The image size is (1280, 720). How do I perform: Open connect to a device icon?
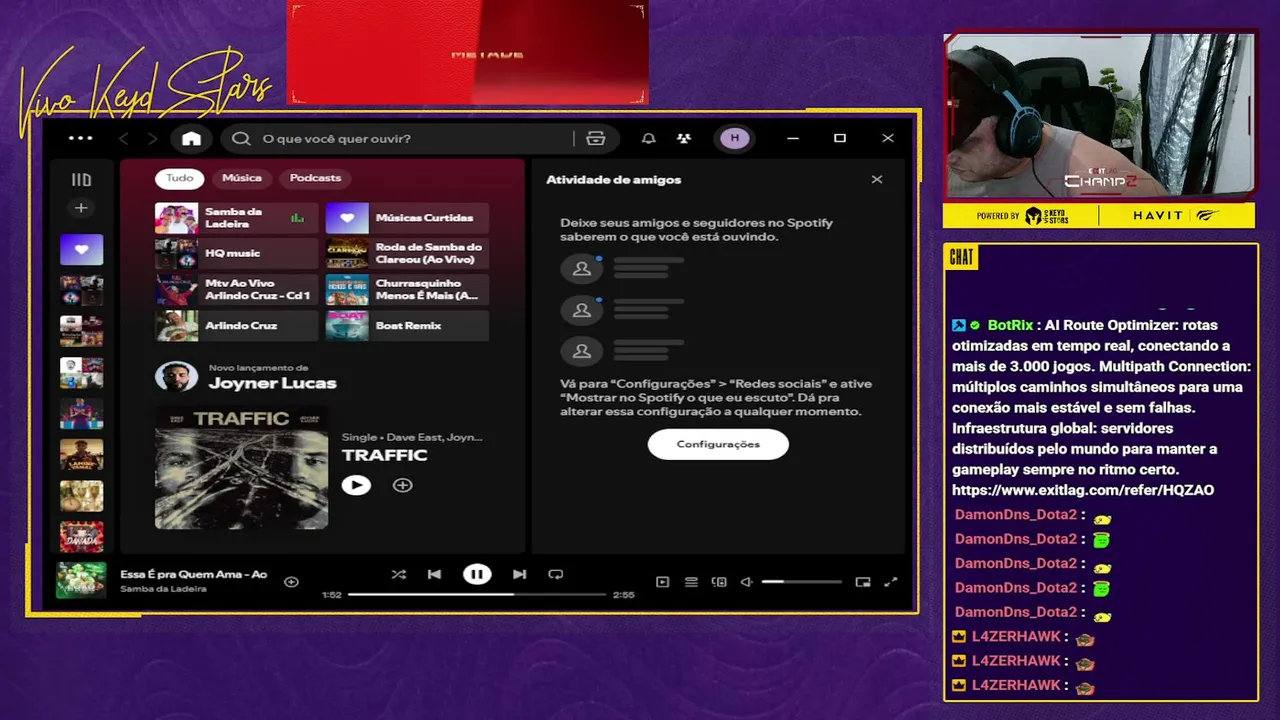(719, 582)
